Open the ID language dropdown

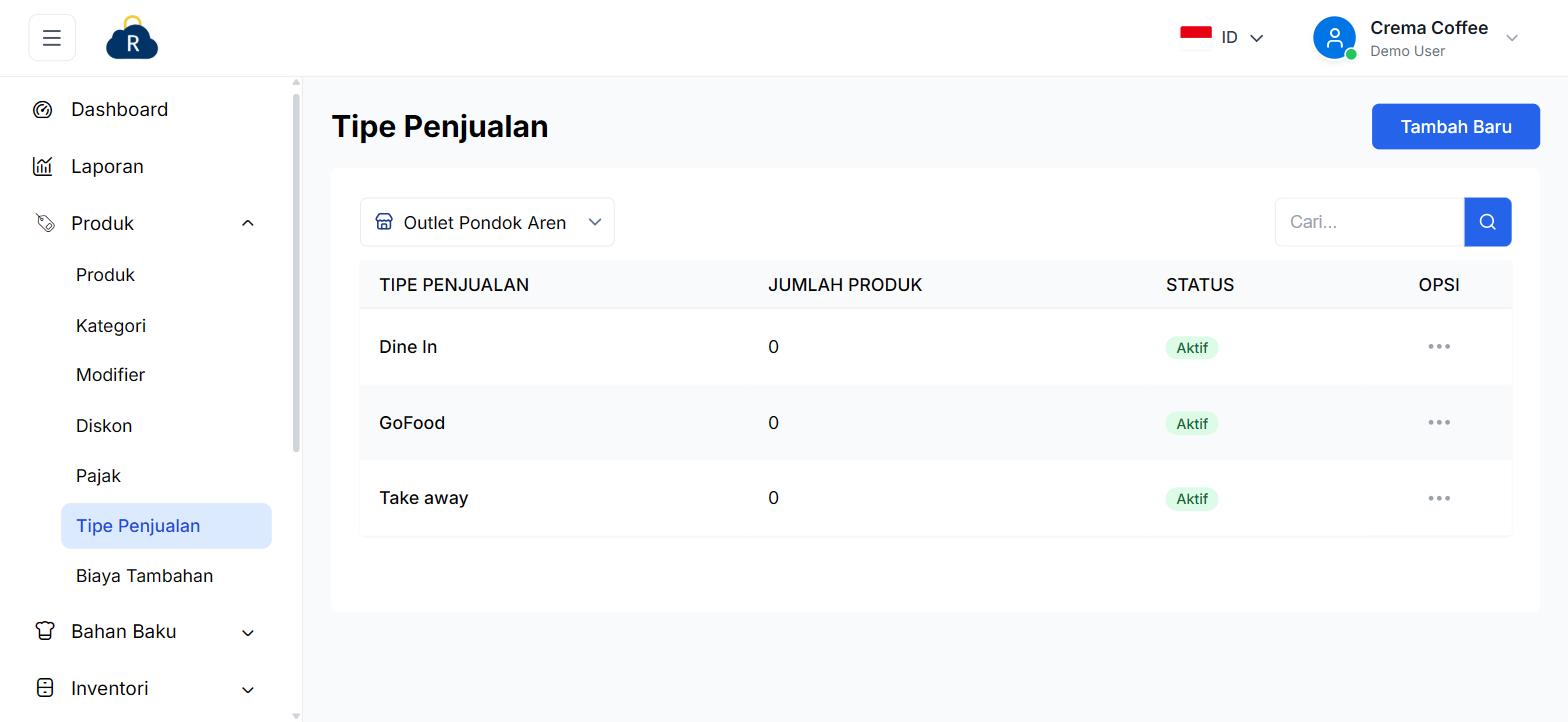(1223, 38)
